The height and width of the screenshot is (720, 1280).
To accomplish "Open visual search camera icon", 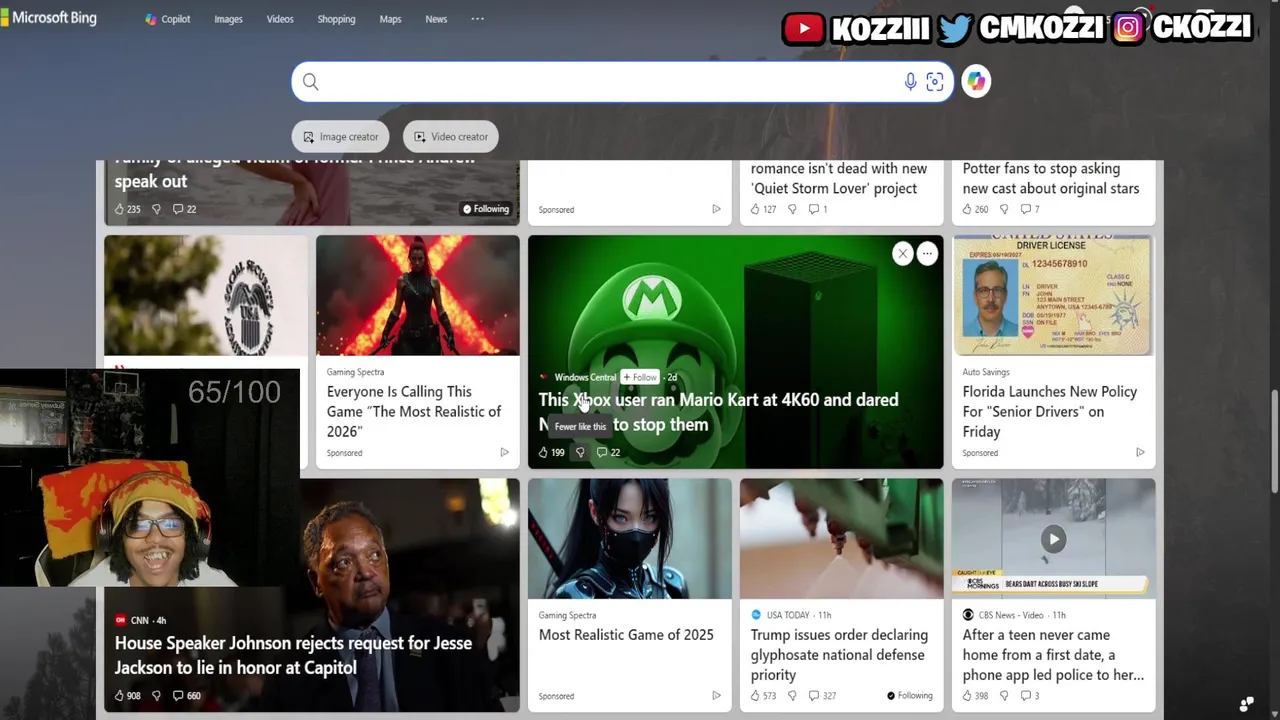I will pos(935,82).
